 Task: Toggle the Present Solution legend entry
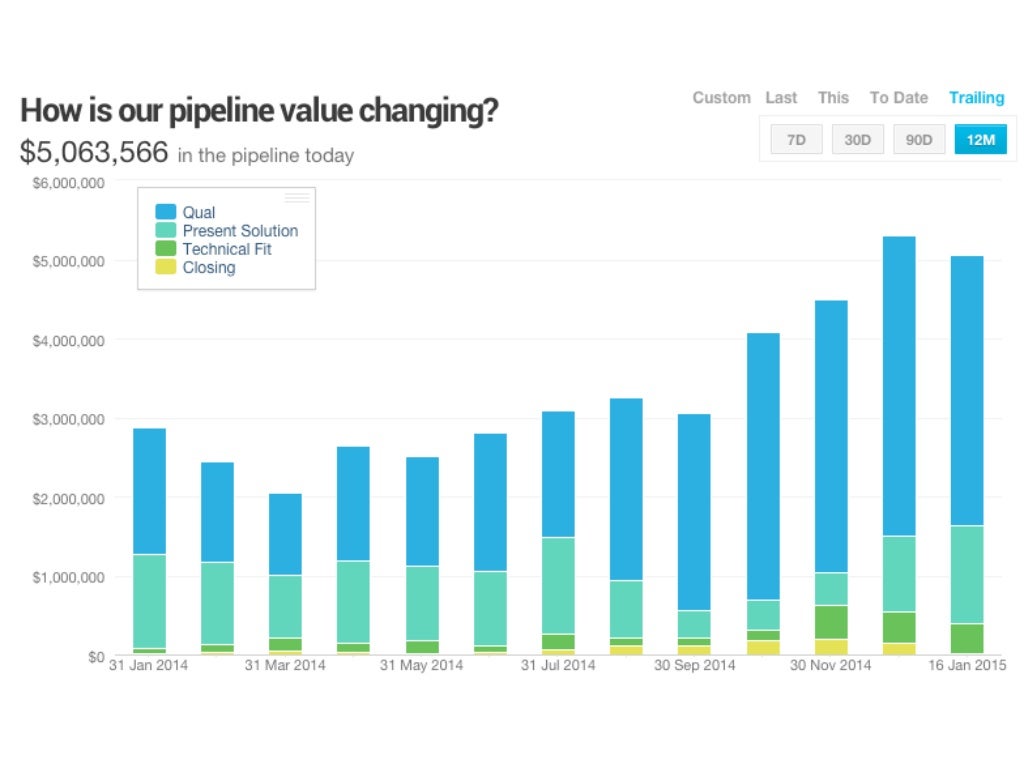pyautogui.click(x=240, y=231)
